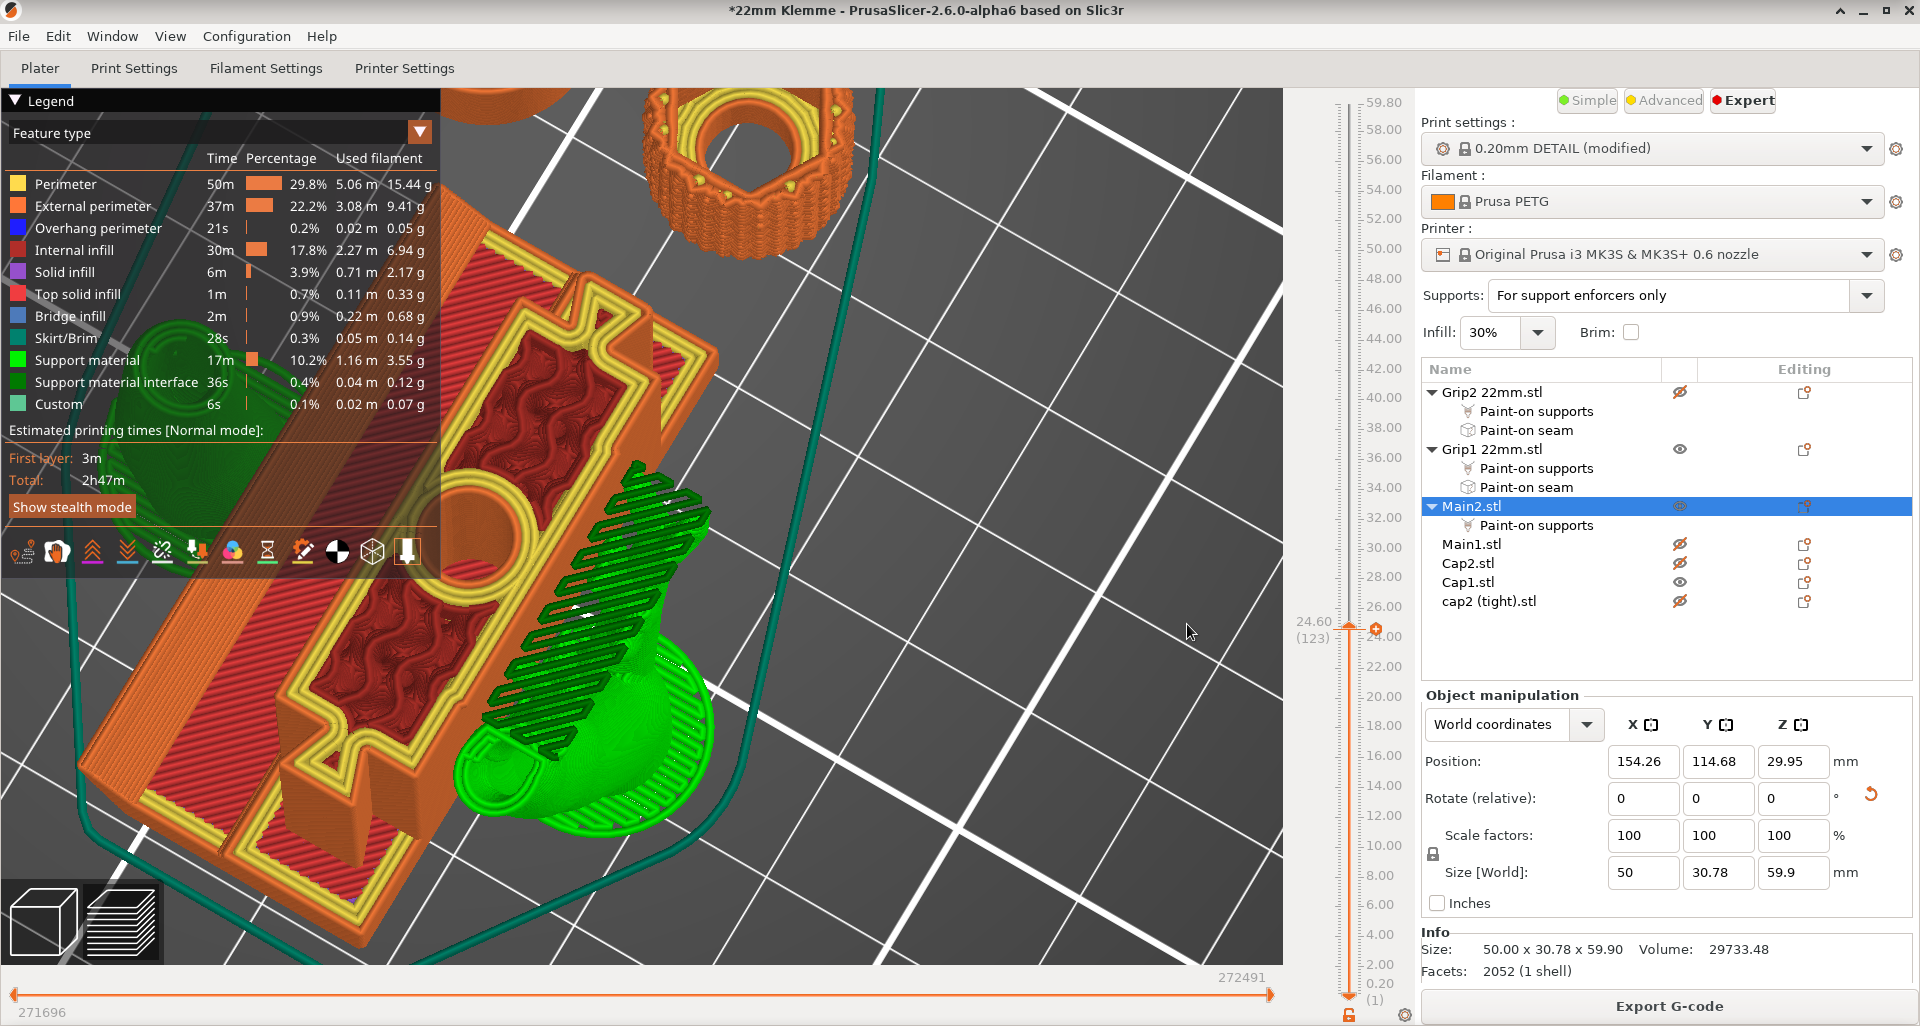
Task: Click editing icon for Cap1.stl
Action: (1805, 582)
